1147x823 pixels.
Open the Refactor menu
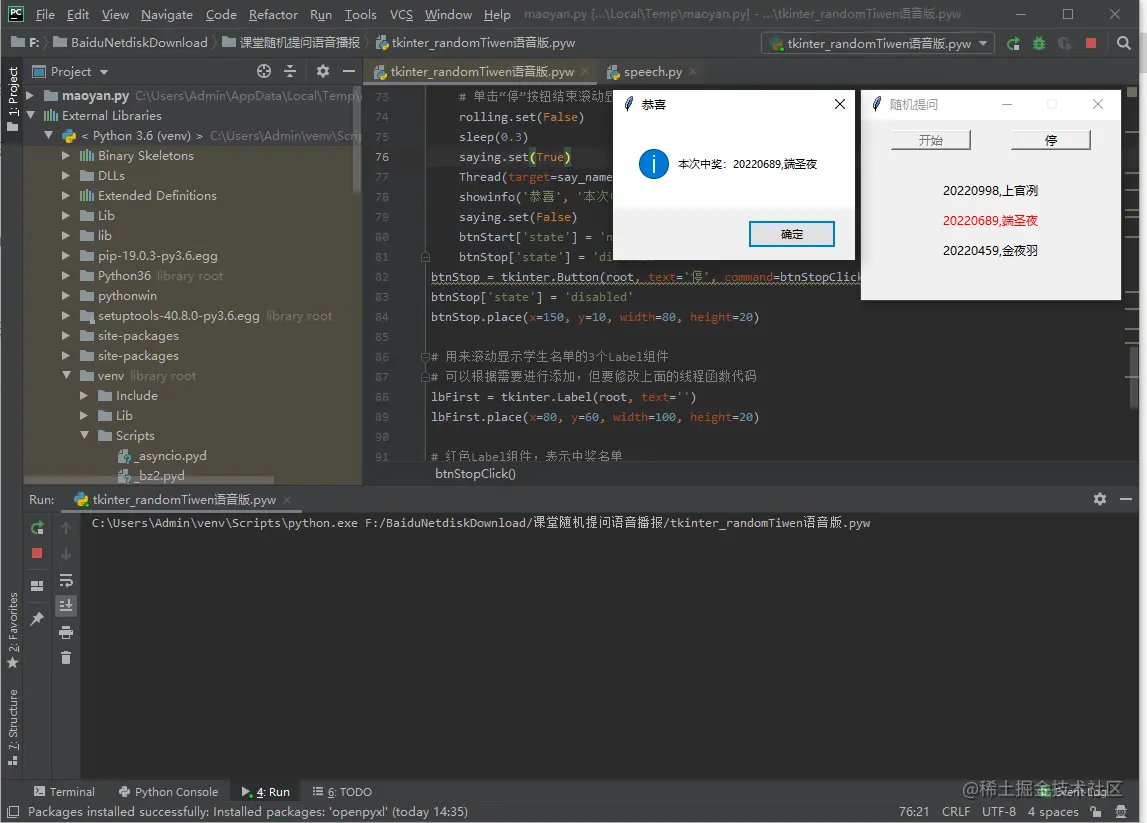coord(273,14)
